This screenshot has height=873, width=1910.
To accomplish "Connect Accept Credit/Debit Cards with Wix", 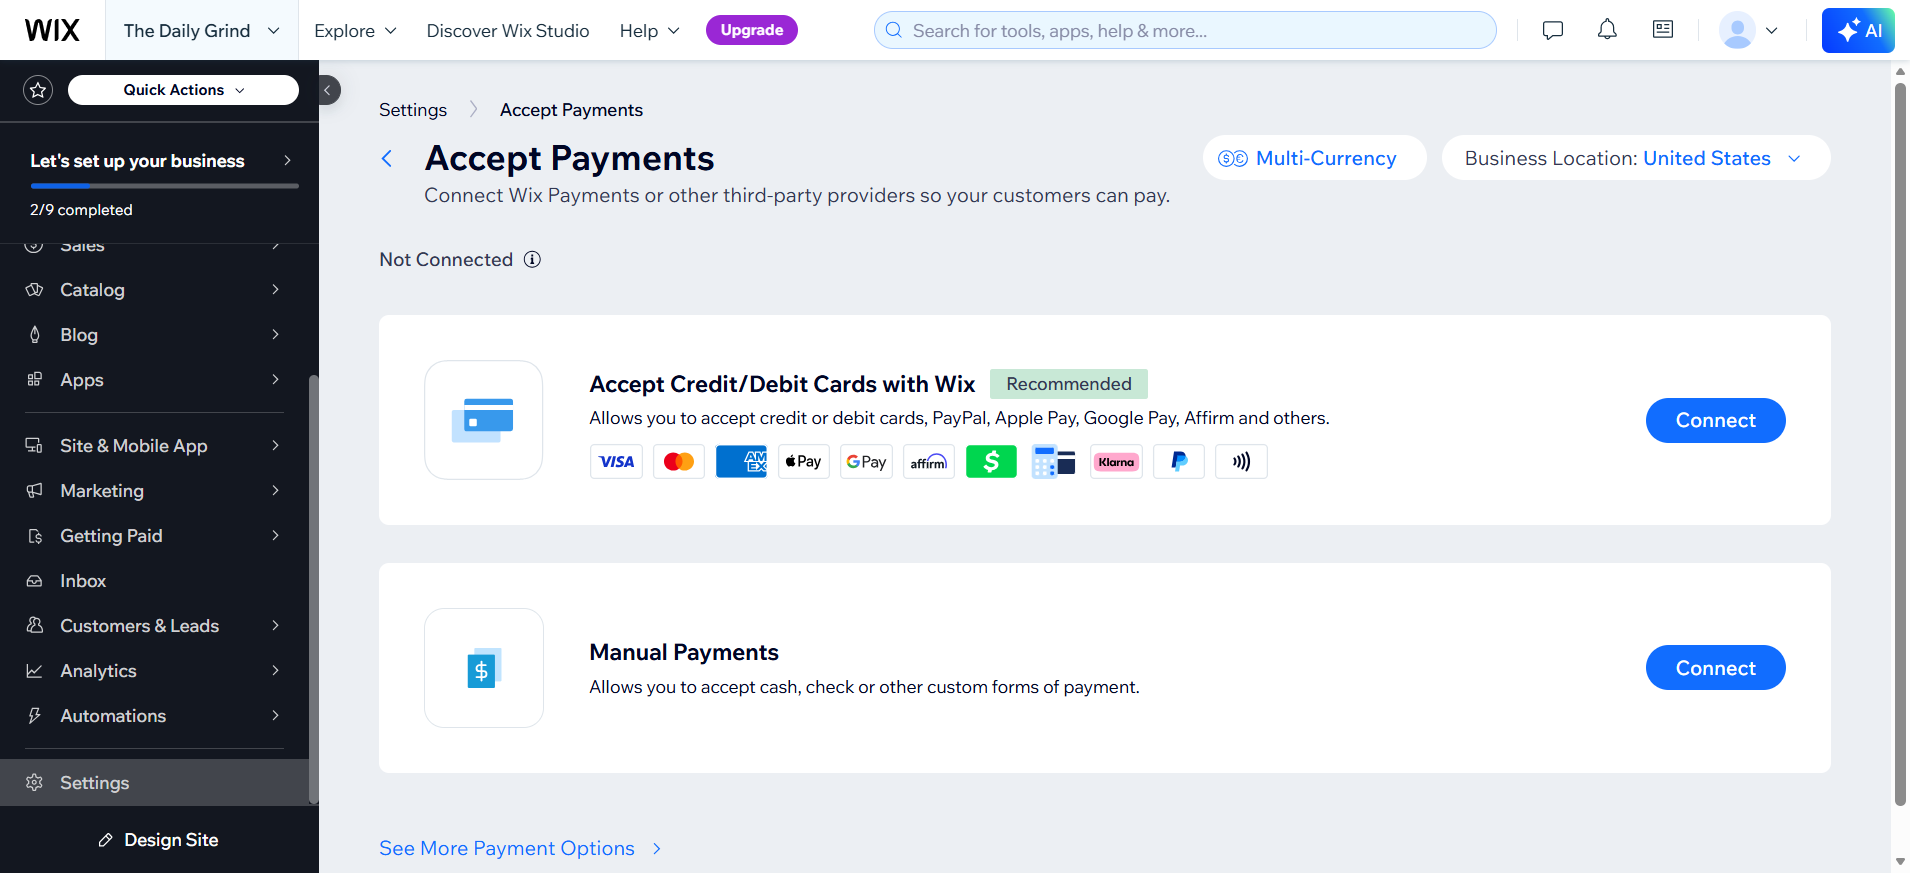I will (x=1715, y=420).
